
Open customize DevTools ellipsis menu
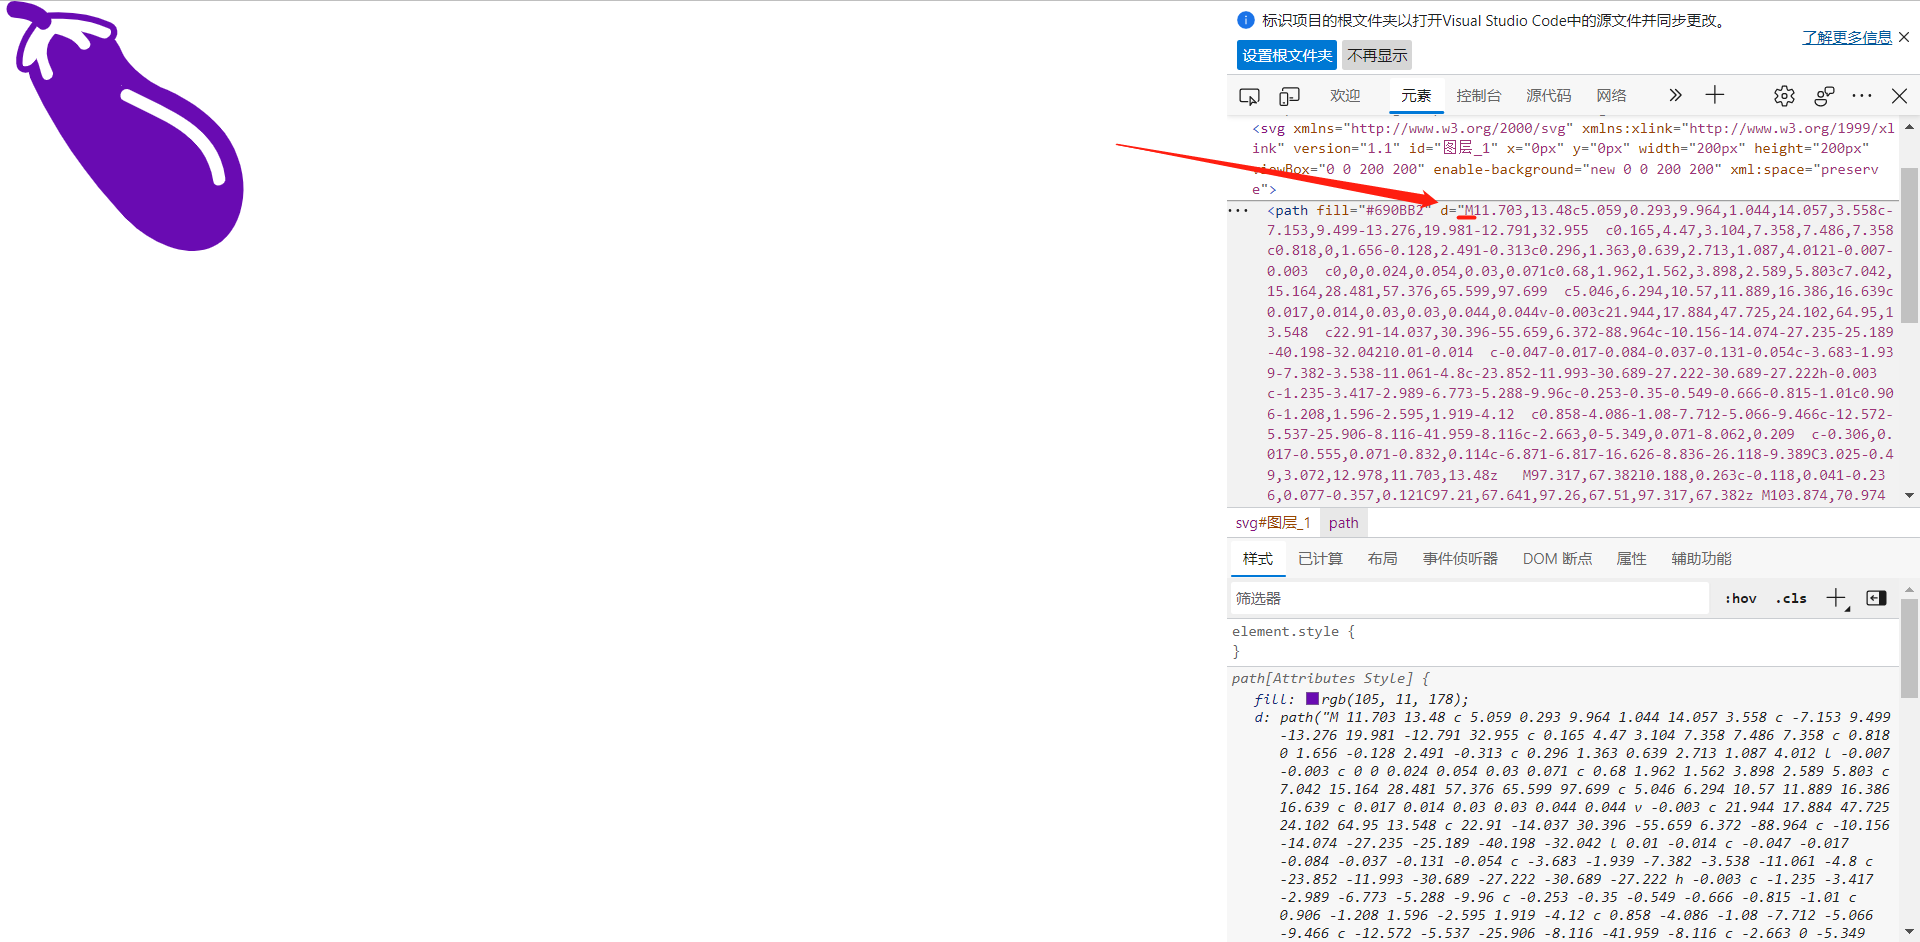coord(1862,96)
